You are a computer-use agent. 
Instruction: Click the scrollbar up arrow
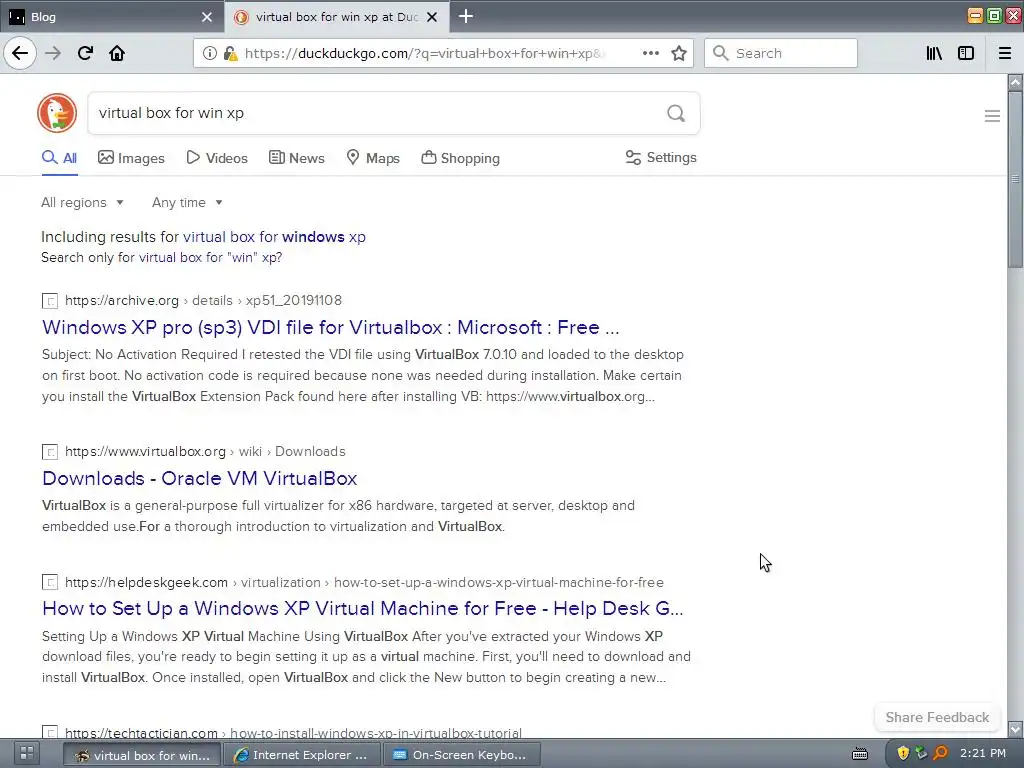[1015, 82]
